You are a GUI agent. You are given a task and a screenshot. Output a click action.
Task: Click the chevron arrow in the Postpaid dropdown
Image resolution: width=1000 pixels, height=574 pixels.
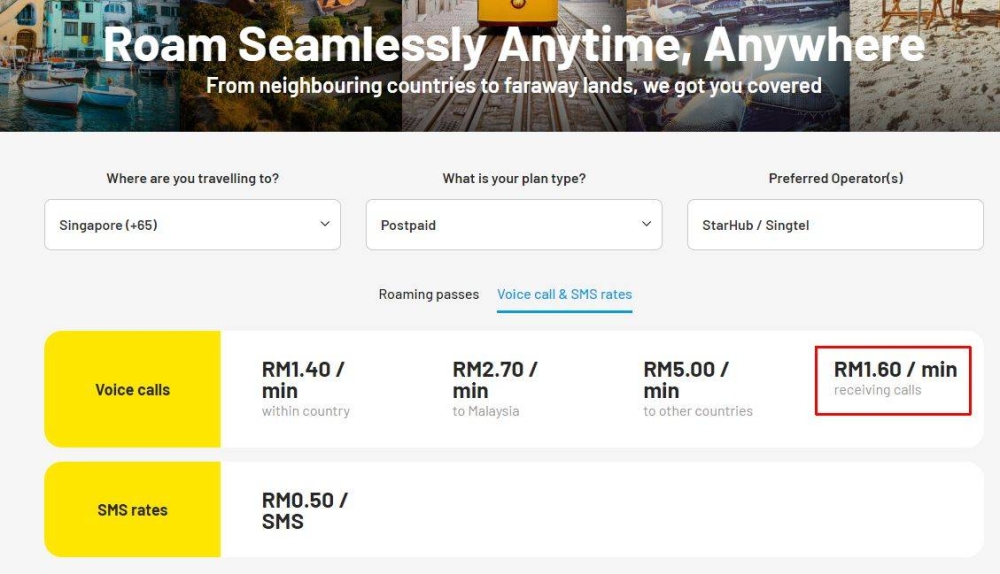coord(646,224)
